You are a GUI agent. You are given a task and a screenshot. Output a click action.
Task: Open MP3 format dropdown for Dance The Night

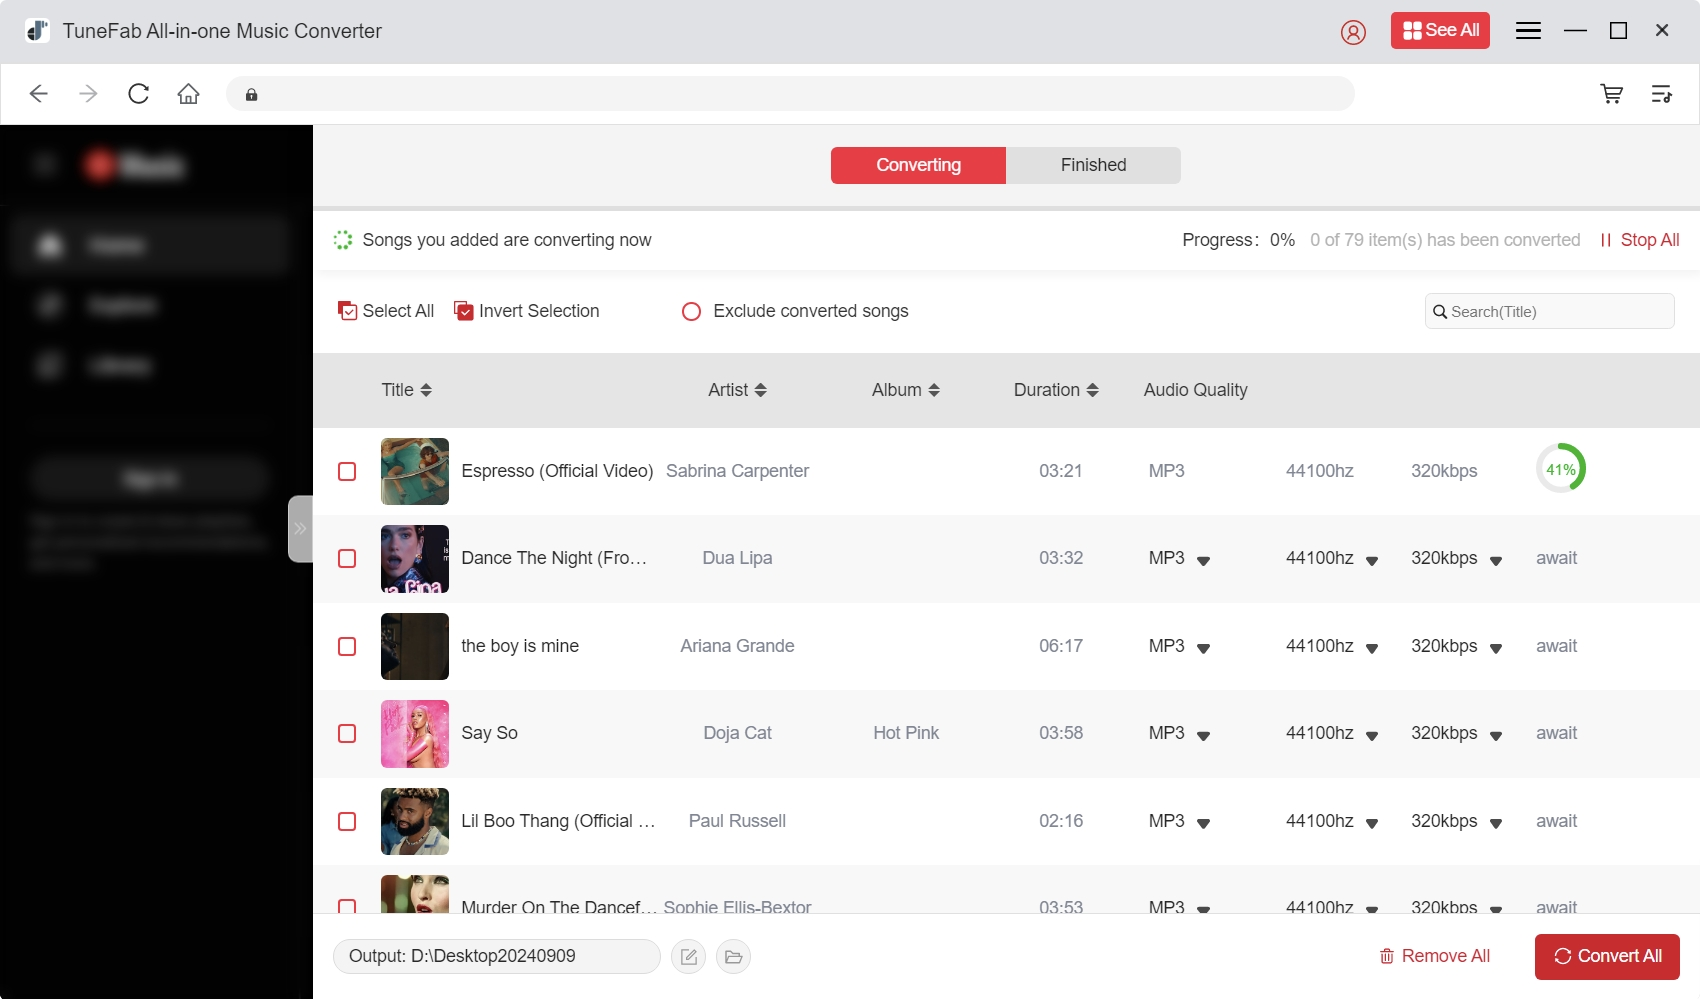pos(1203,560)
